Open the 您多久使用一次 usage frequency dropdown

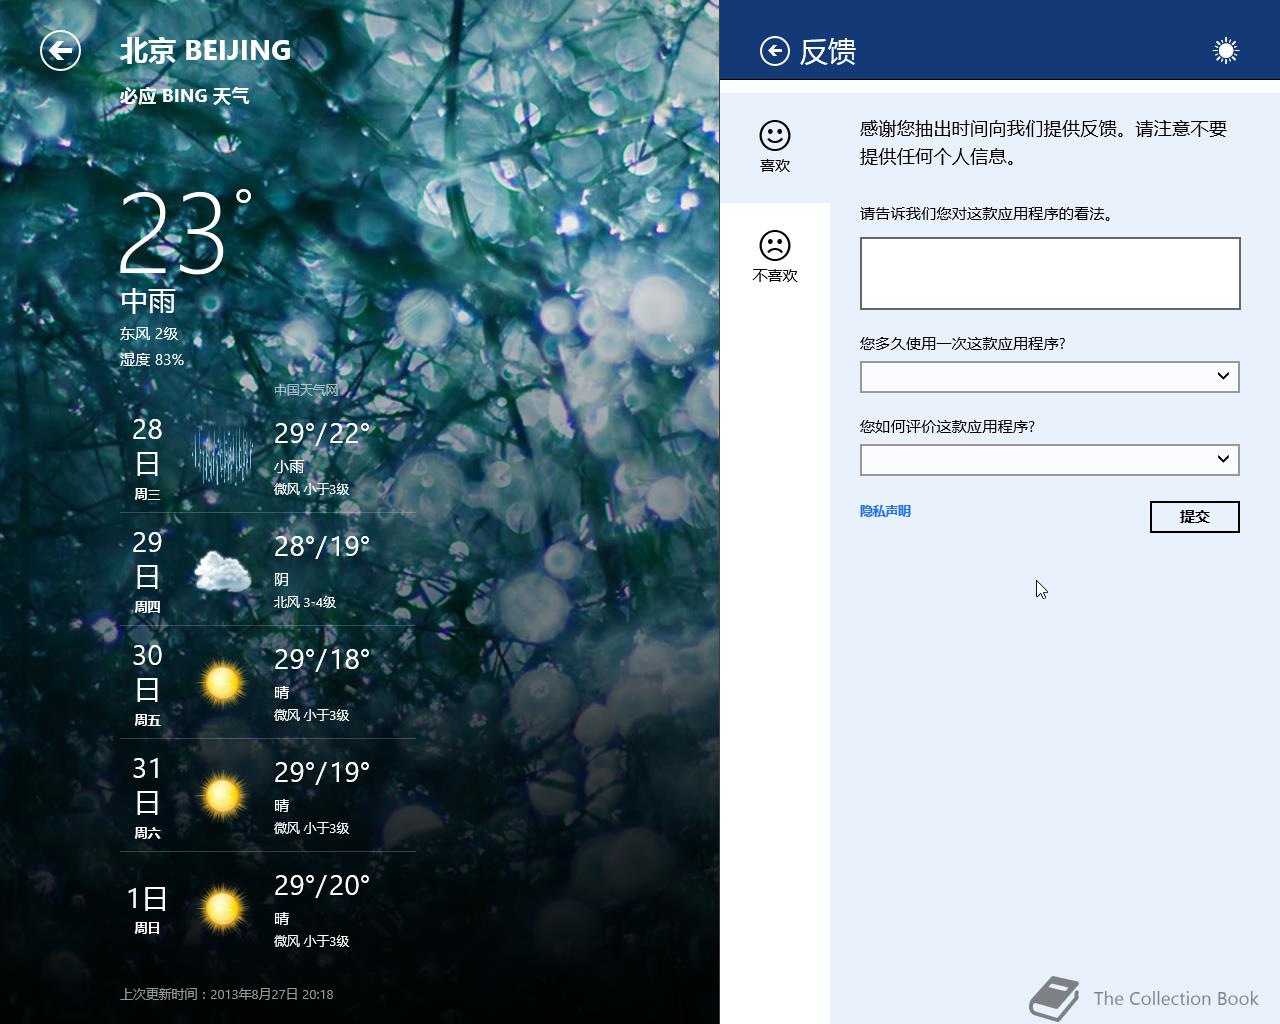pos(1050,376)
